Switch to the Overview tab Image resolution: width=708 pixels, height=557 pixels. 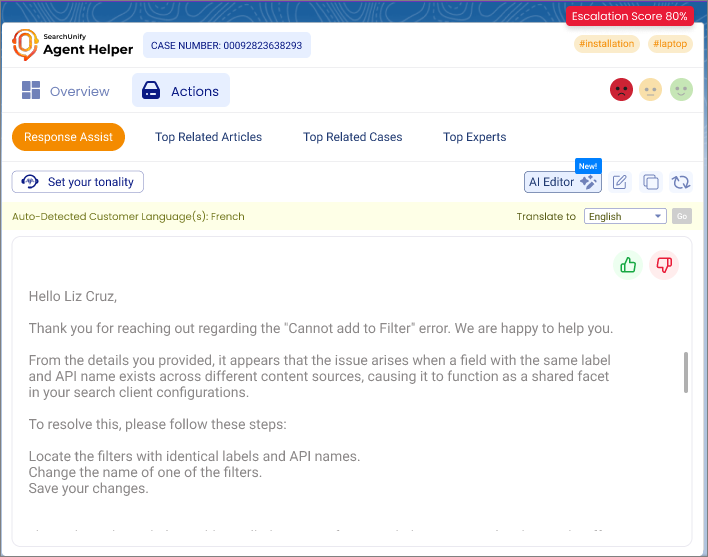pos(66,91)
